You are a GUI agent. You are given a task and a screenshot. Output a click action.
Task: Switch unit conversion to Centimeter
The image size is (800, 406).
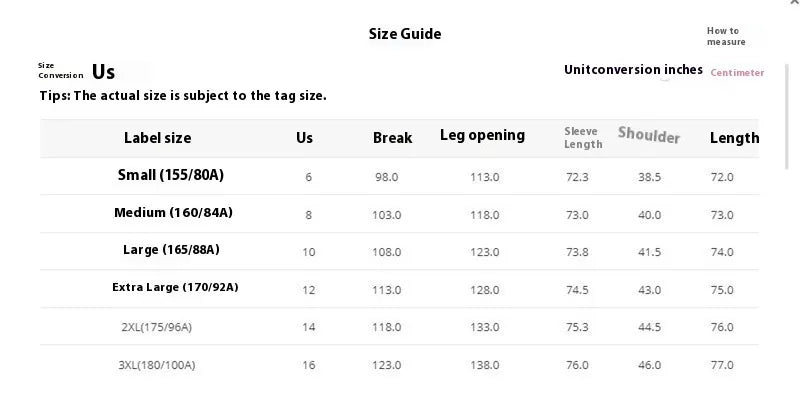[737, 73]
